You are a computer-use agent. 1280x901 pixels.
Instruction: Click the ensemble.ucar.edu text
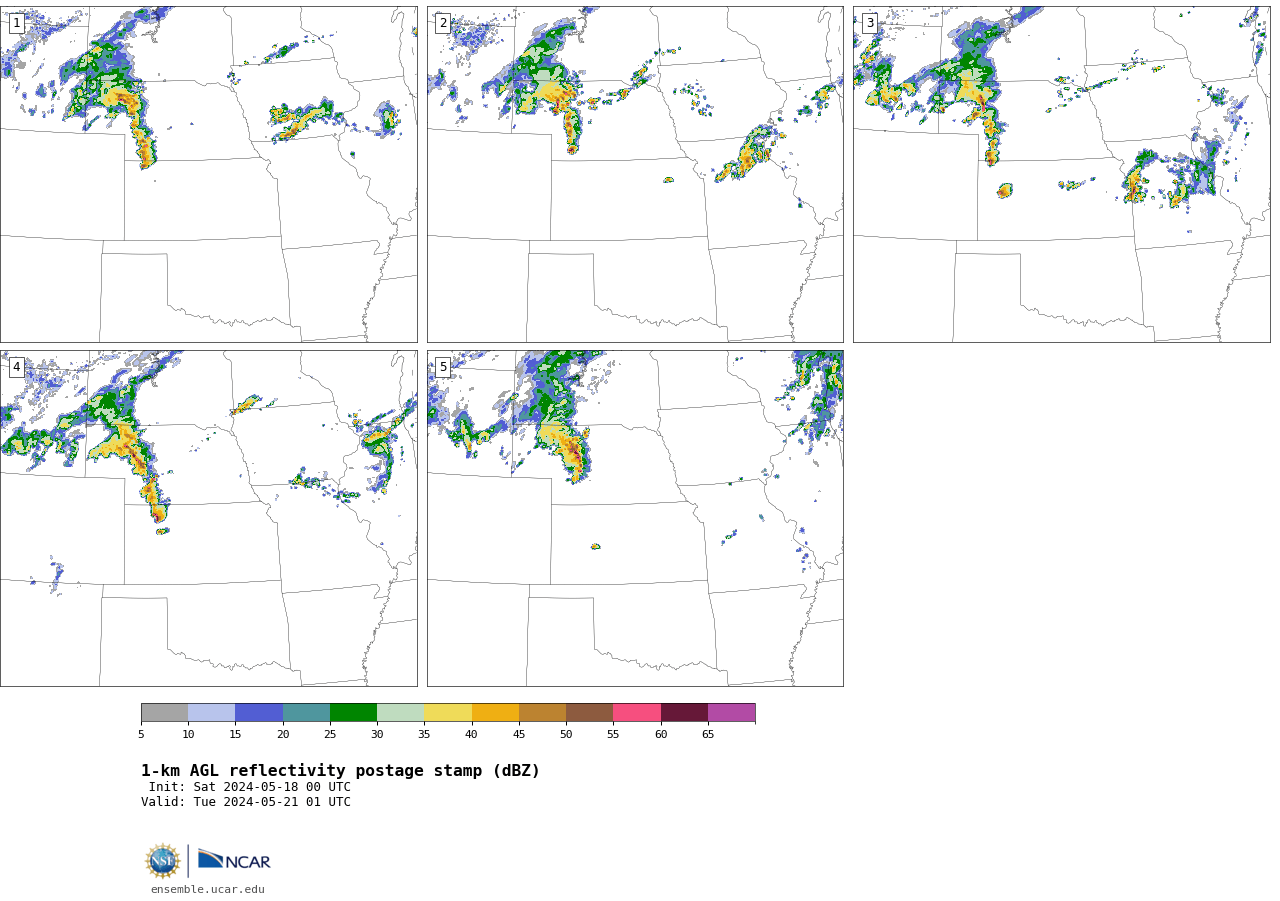(x=208, y=889)
